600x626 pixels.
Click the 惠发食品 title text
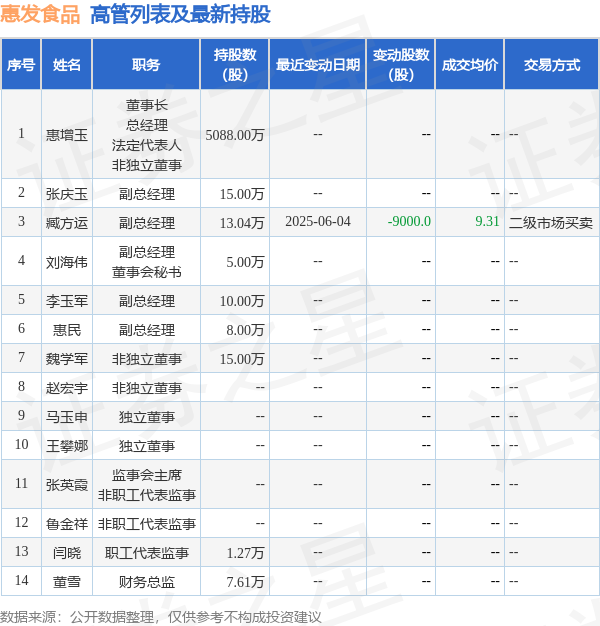40,14
